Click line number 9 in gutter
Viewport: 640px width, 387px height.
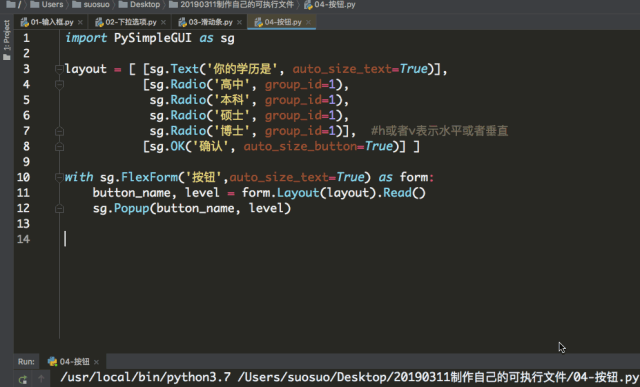[x=26, y=162]
